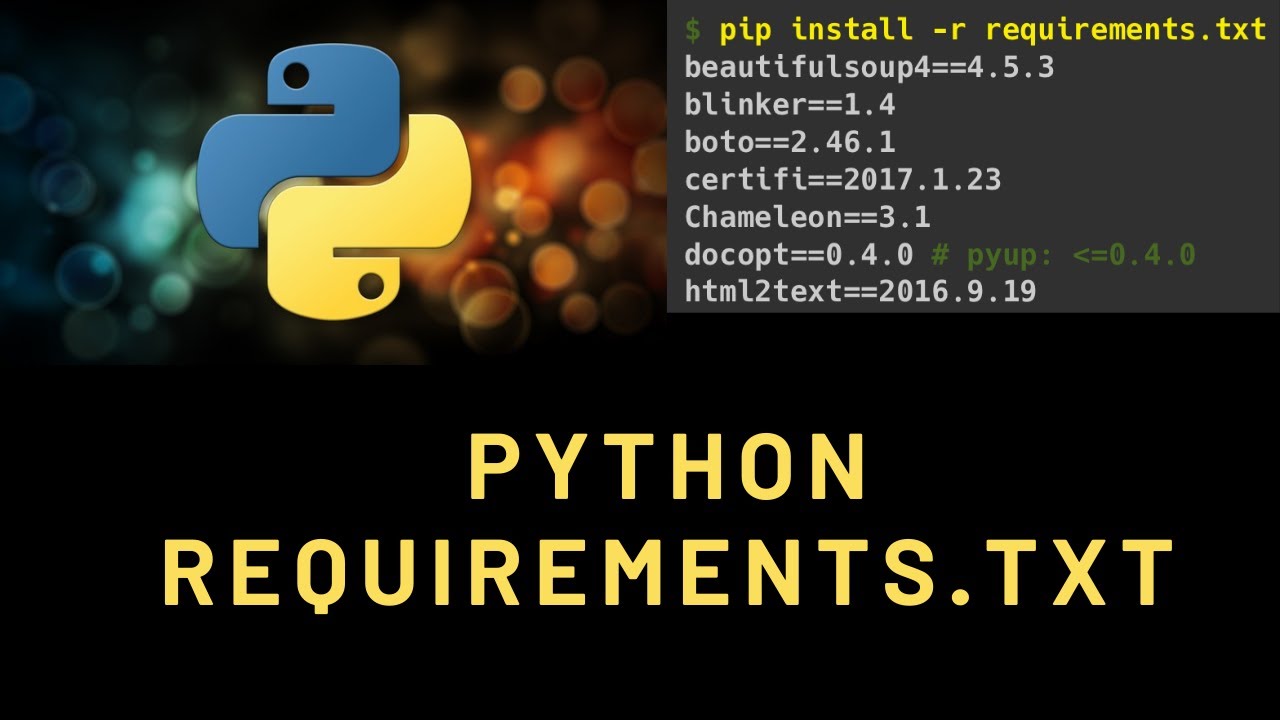Viewport: 1280px width, 720px height.
Task: Click the "REQUIREMENTS.TXT" title text
Action: coord(668,573)
